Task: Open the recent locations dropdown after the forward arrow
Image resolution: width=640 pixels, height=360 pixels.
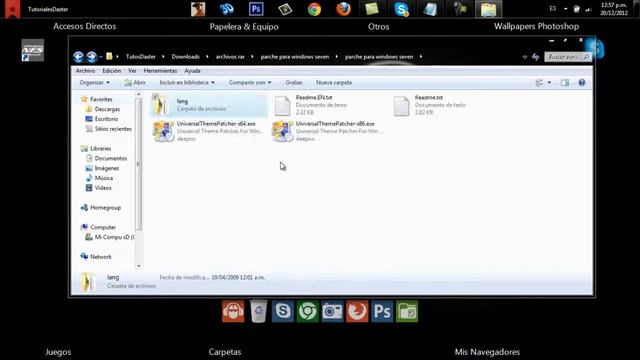Action: coord(101,57)
